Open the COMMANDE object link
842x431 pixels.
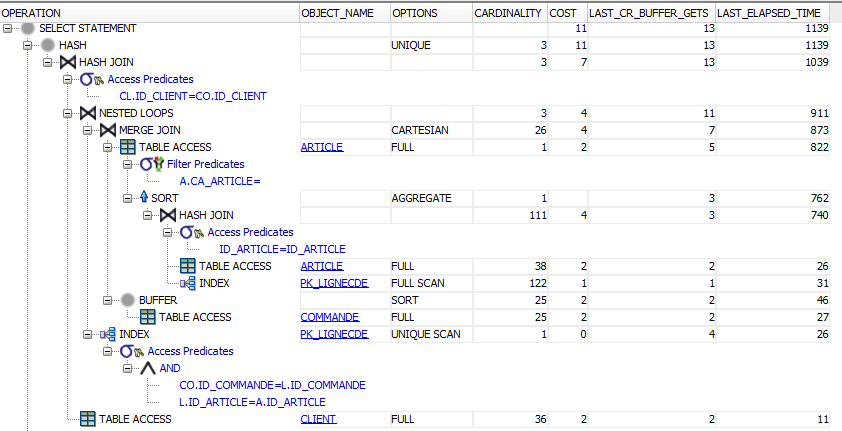tap(330, 317)
